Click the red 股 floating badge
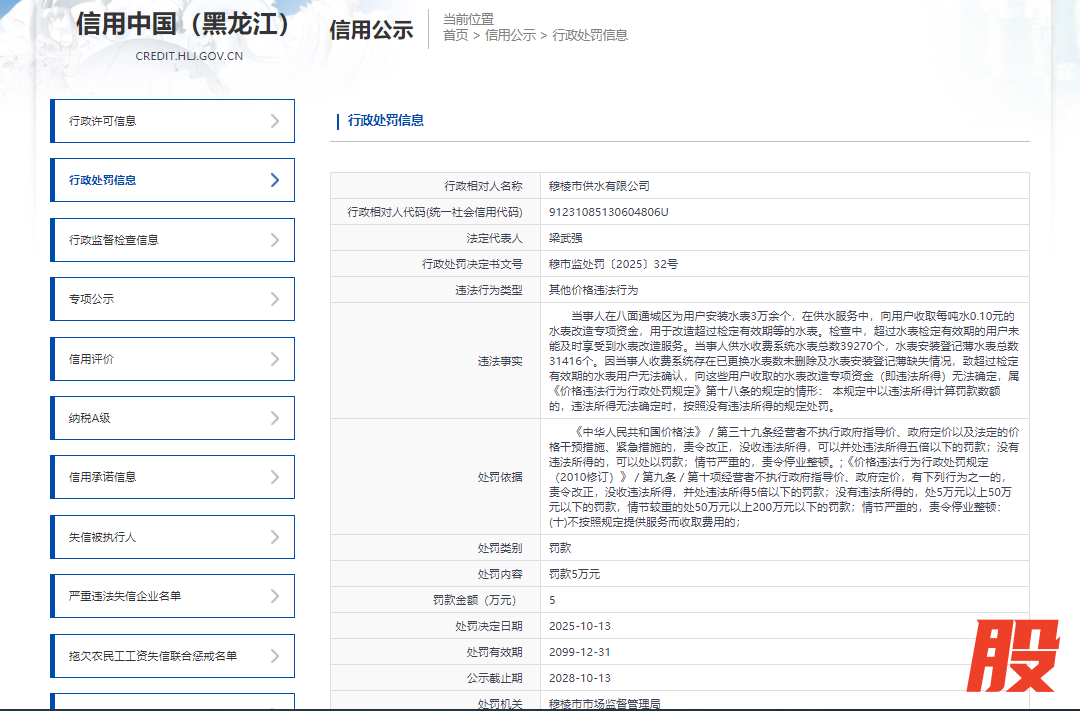 click(x=1017, y=658)
